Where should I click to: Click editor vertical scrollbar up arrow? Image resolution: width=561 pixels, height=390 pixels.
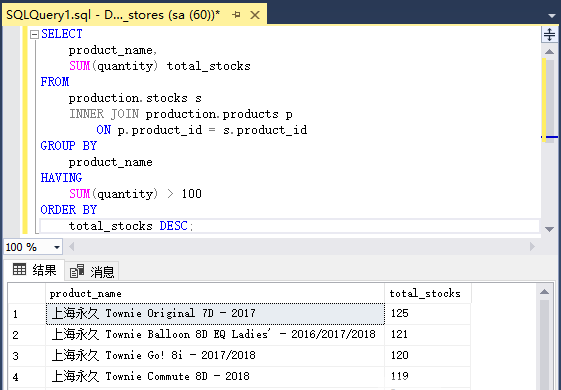(549, 52)
